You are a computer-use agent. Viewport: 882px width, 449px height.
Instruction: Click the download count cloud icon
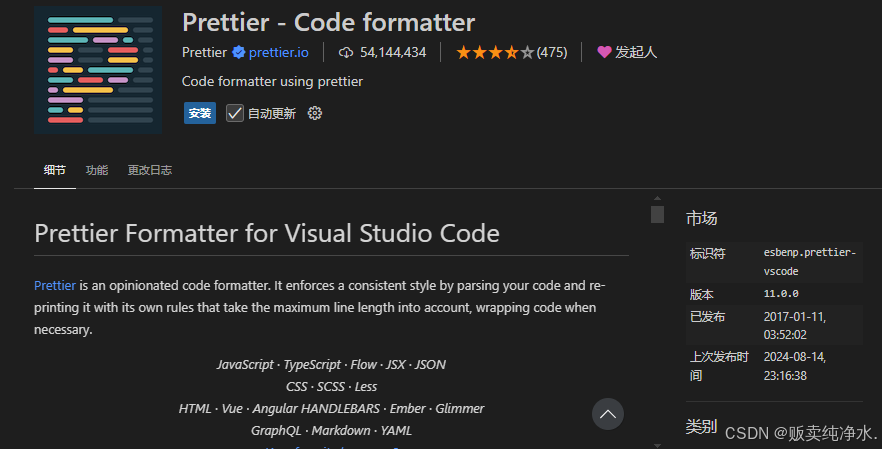pos(346,52)
